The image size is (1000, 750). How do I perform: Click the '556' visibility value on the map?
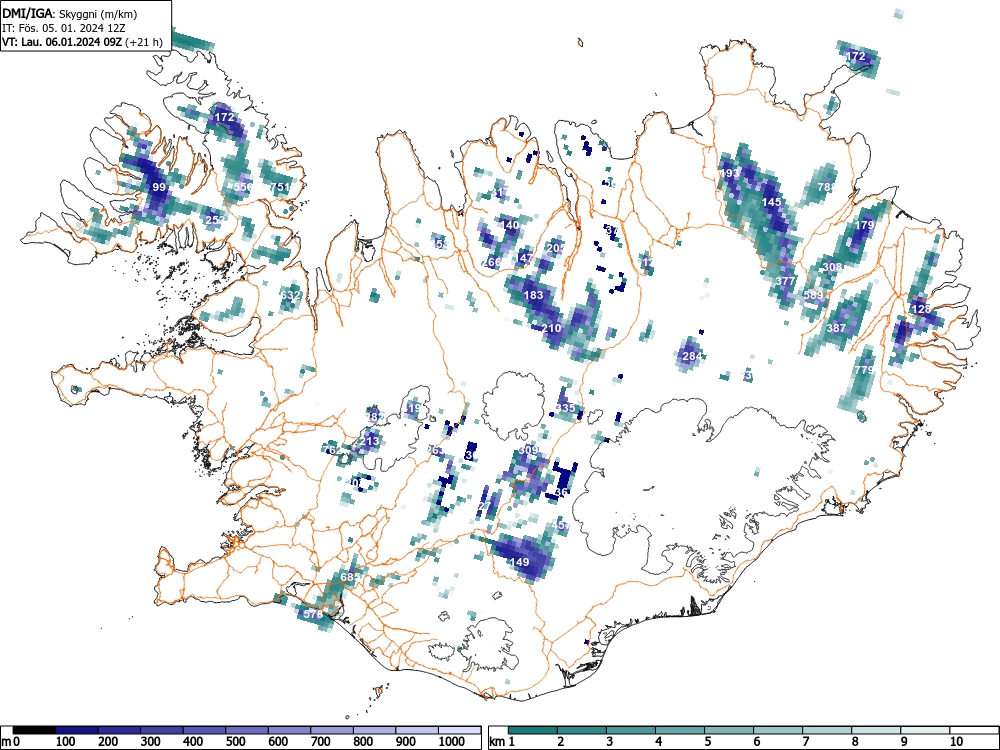[x=243, y=187]
